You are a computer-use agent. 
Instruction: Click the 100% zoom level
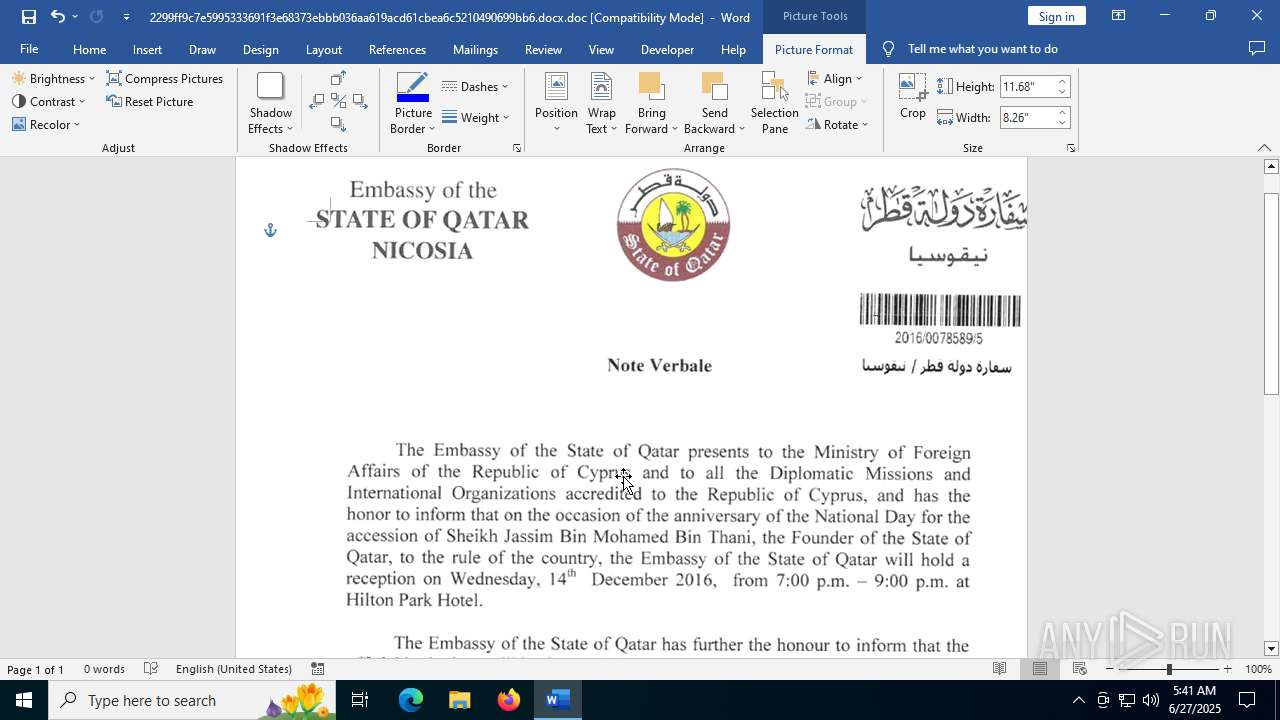pos(1258,669)
